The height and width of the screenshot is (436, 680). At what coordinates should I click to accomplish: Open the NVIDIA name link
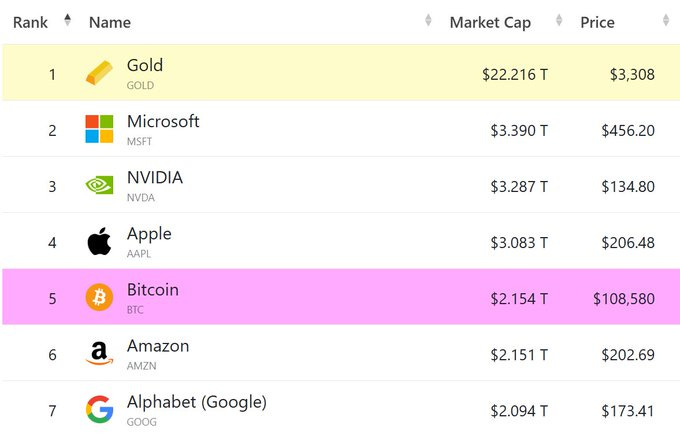[x=155, y=177]
